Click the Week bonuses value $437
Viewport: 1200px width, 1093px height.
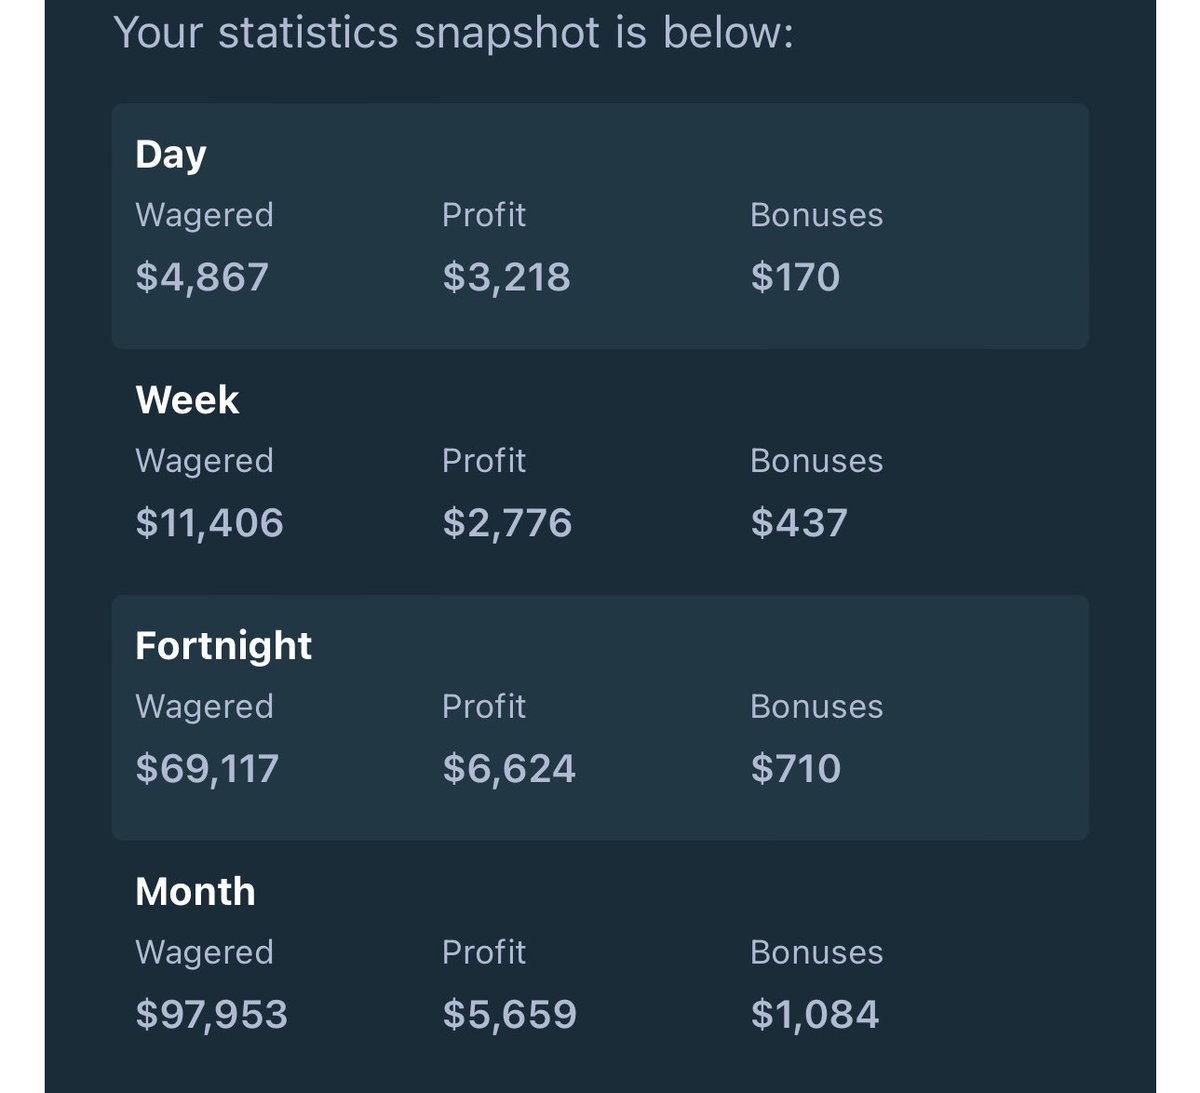[799, 523]
